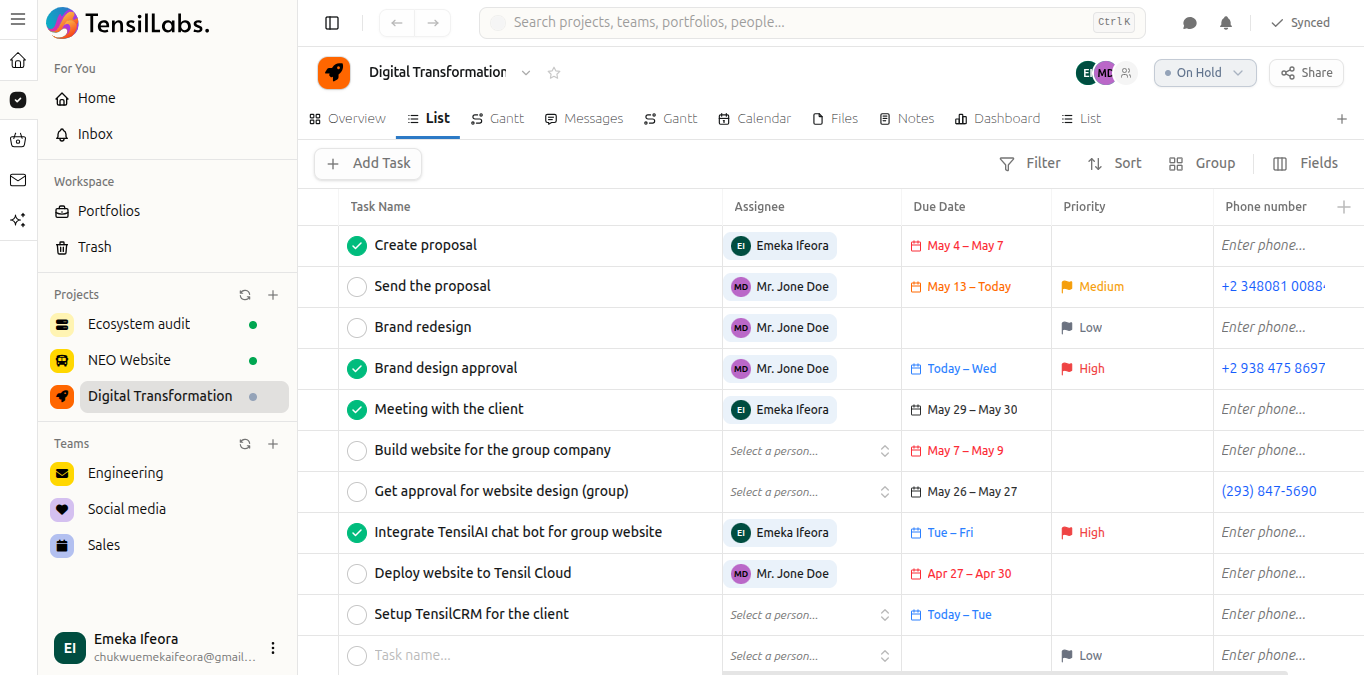Switch to the Notes tab
Screen dimensions: 1364x675
click(x=906, y=119)
